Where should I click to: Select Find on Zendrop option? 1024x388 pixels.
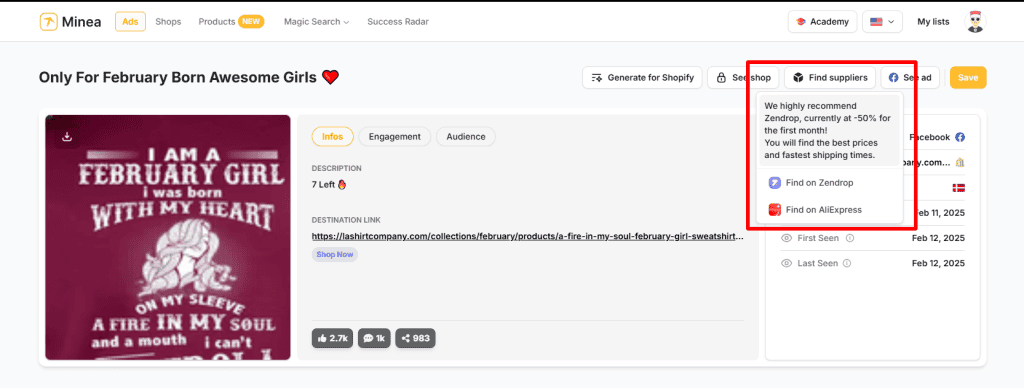coord(829,183)
